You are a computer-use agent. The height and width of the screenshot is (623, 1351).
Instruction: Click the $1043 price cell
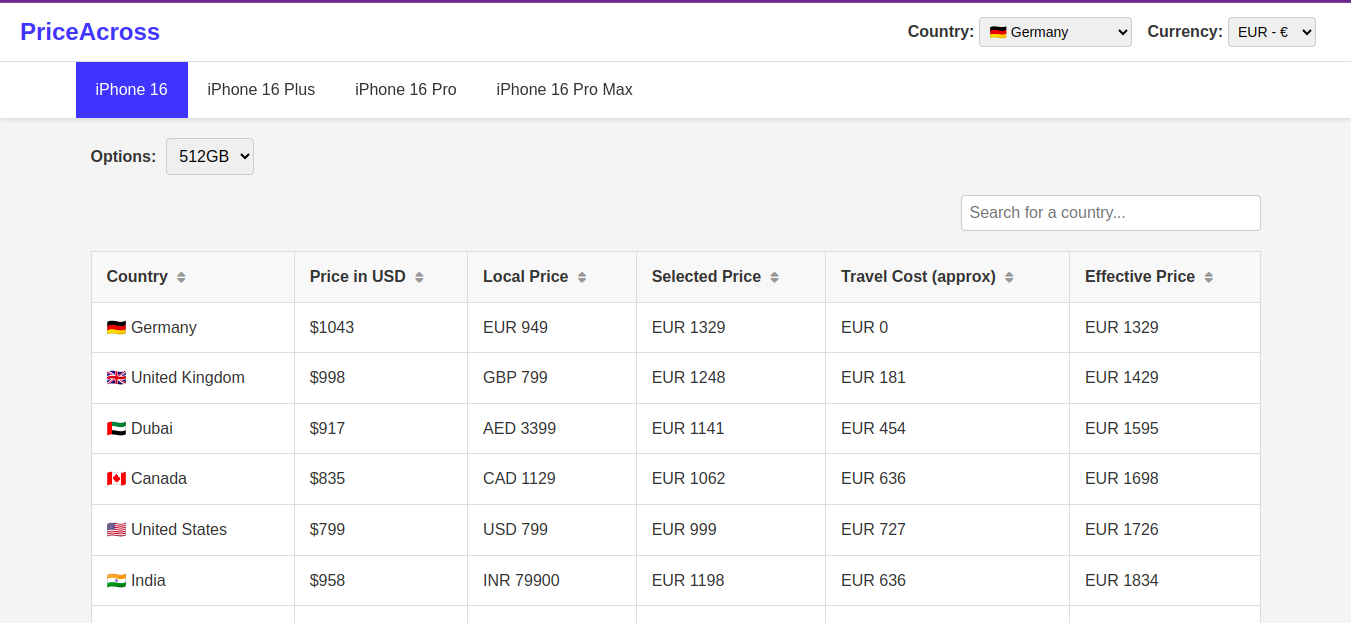pos(381,328)
